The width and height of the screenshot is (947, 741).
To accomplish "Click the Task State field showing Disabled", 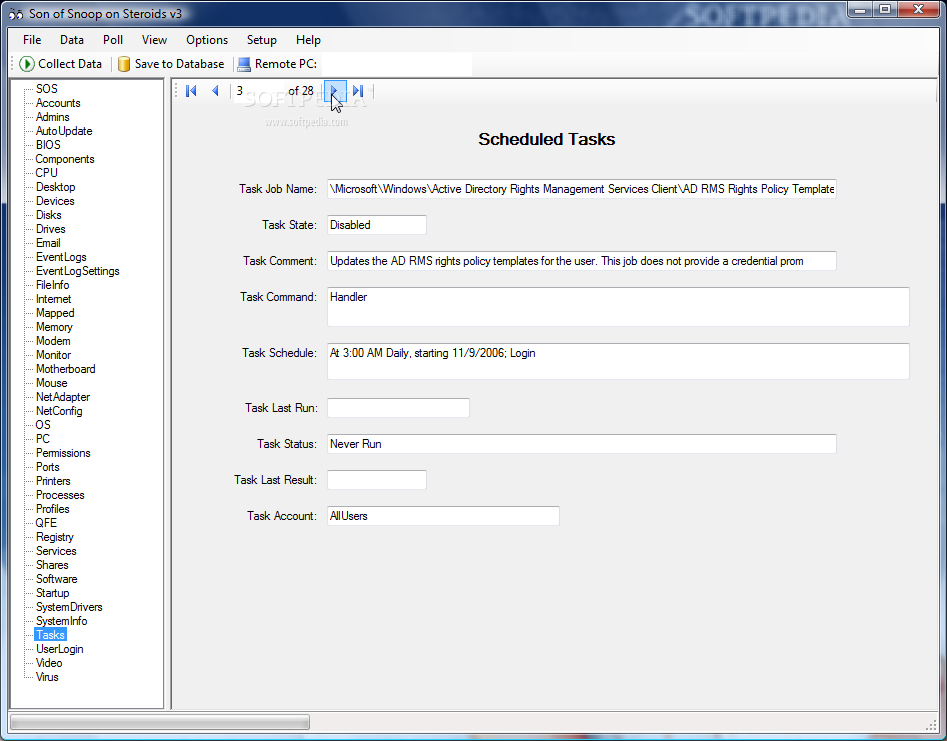I will pos(377,225).
